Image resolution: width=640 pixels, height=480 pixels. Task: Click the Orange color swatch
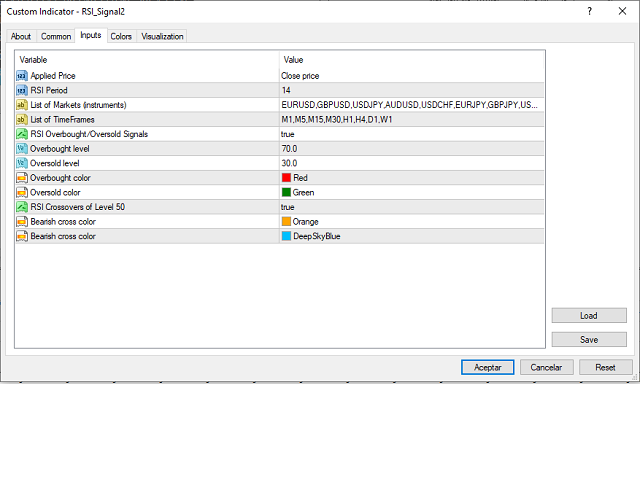[286, 222]
